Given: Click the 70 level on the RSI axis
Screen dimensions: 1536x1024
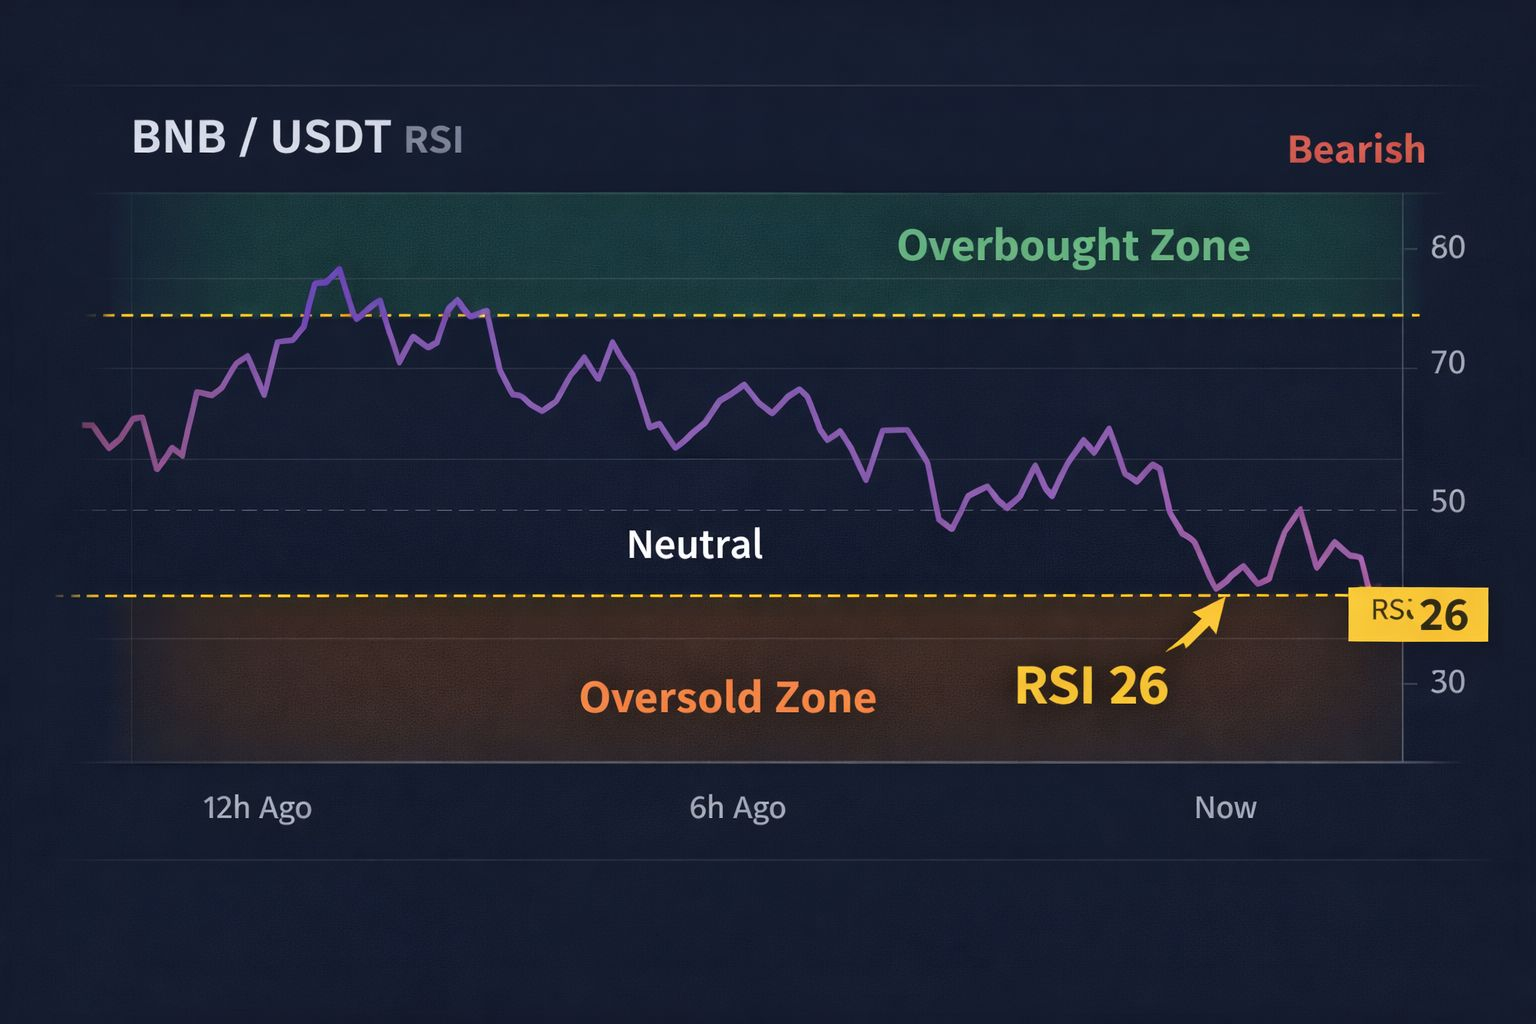Looking at the screenshot, I should pyautogui.click(x=1447, y=363).
